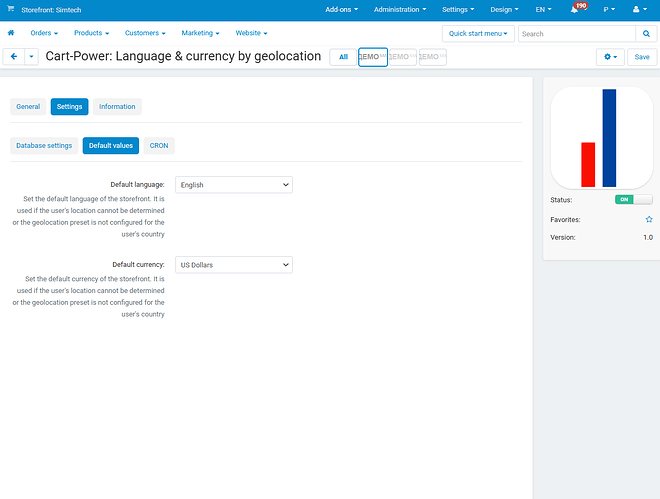Open the notifications bell icon
The height and width of the screenshot is (499, 660).
[x=574, y=9]
